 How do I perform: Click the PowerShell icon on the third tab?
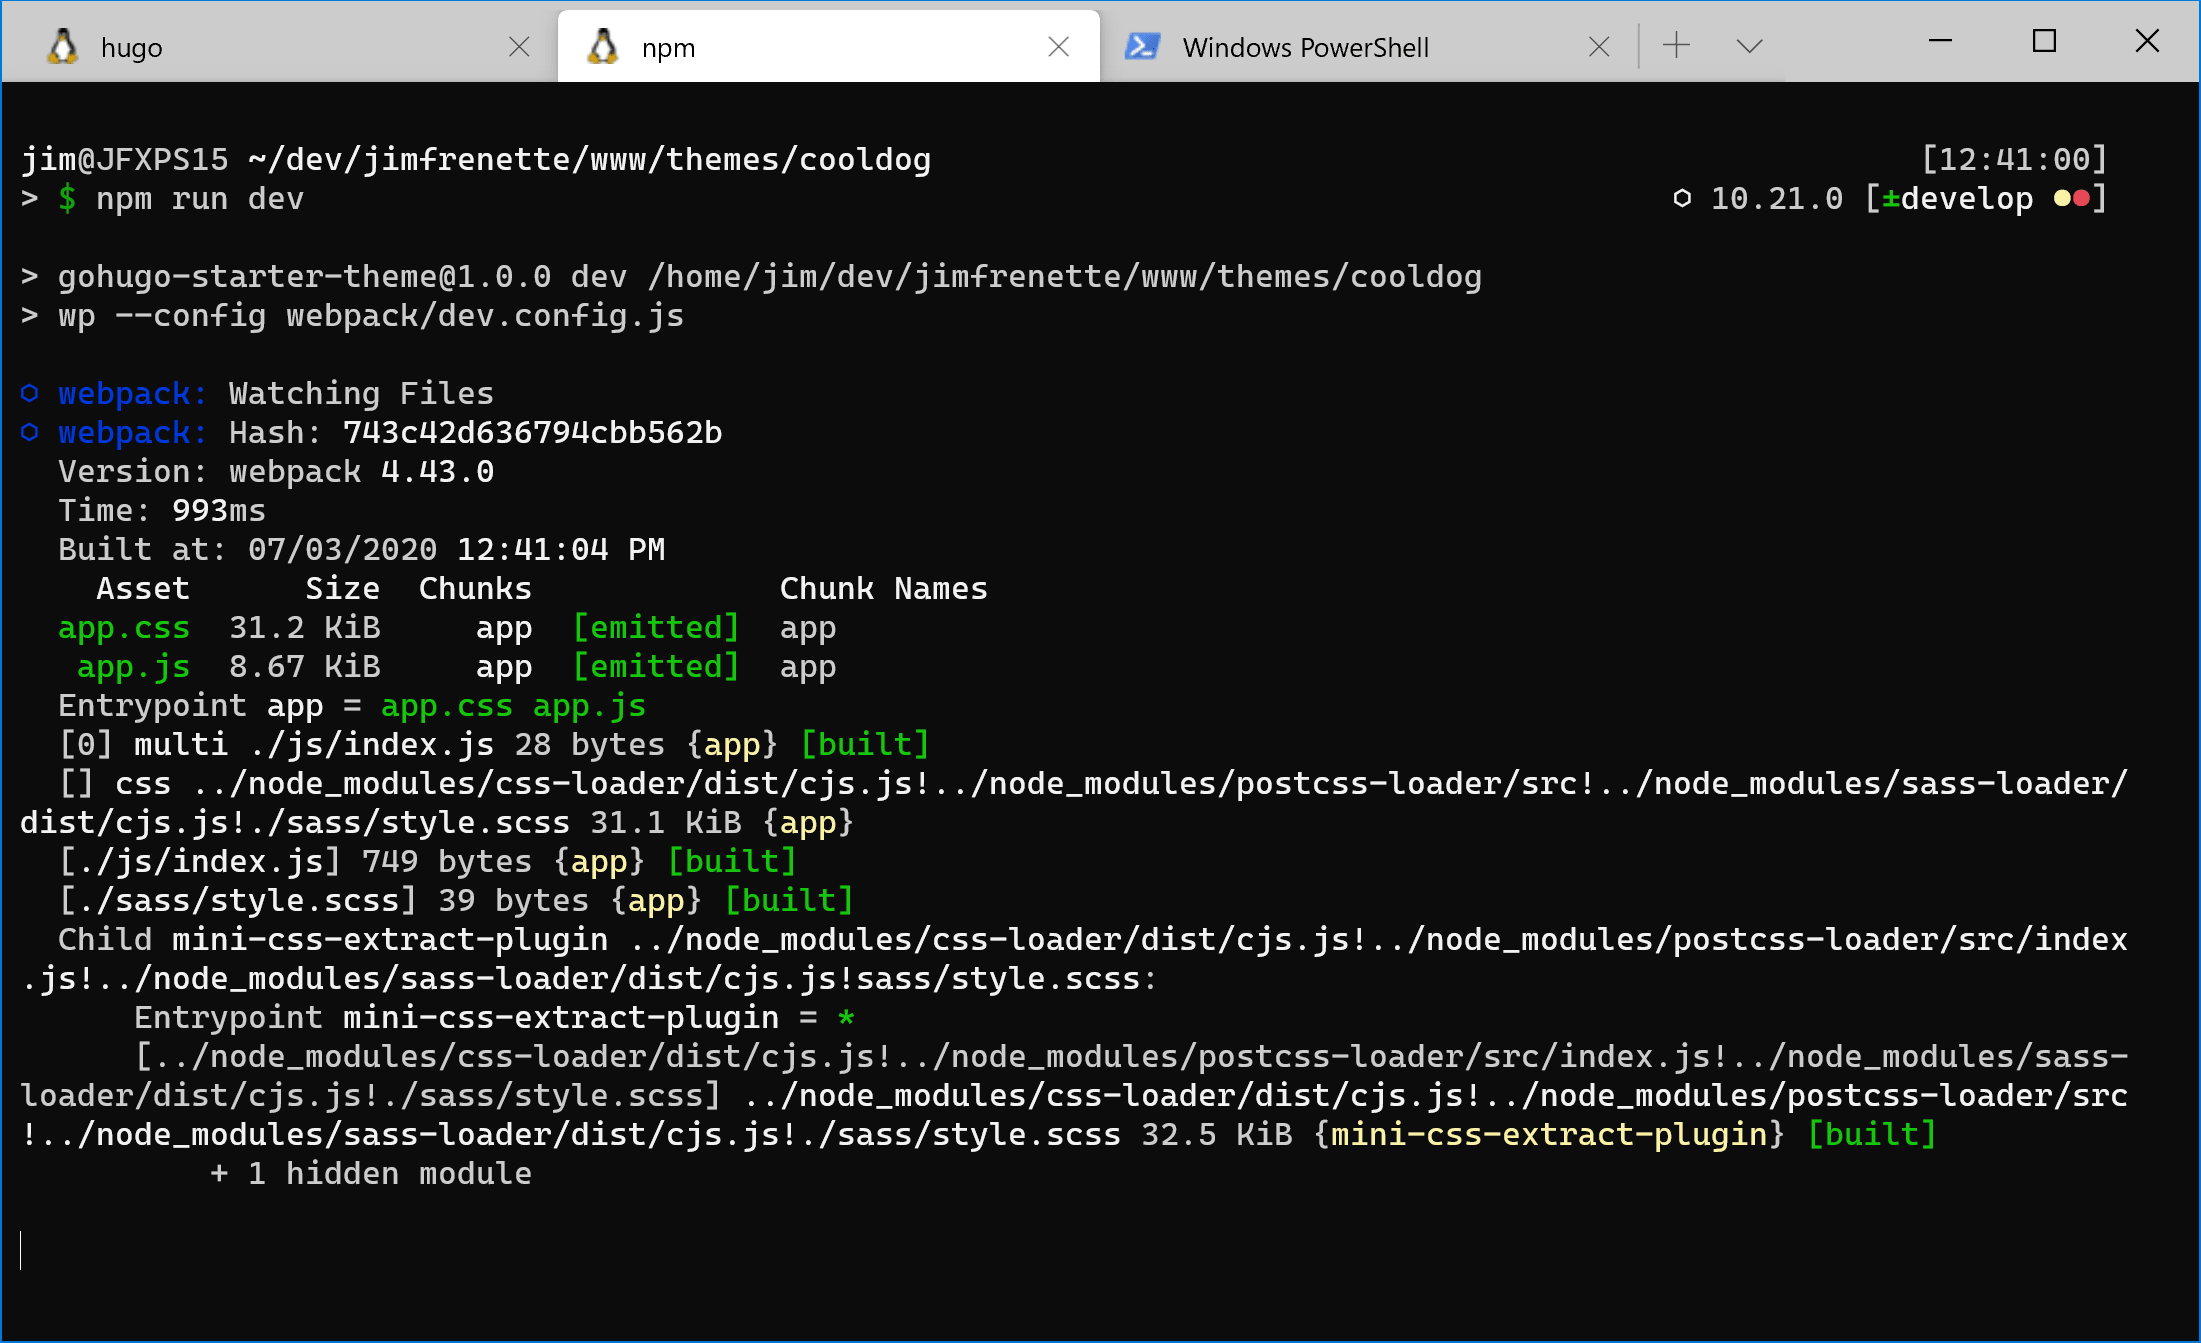click(1142, 46)
